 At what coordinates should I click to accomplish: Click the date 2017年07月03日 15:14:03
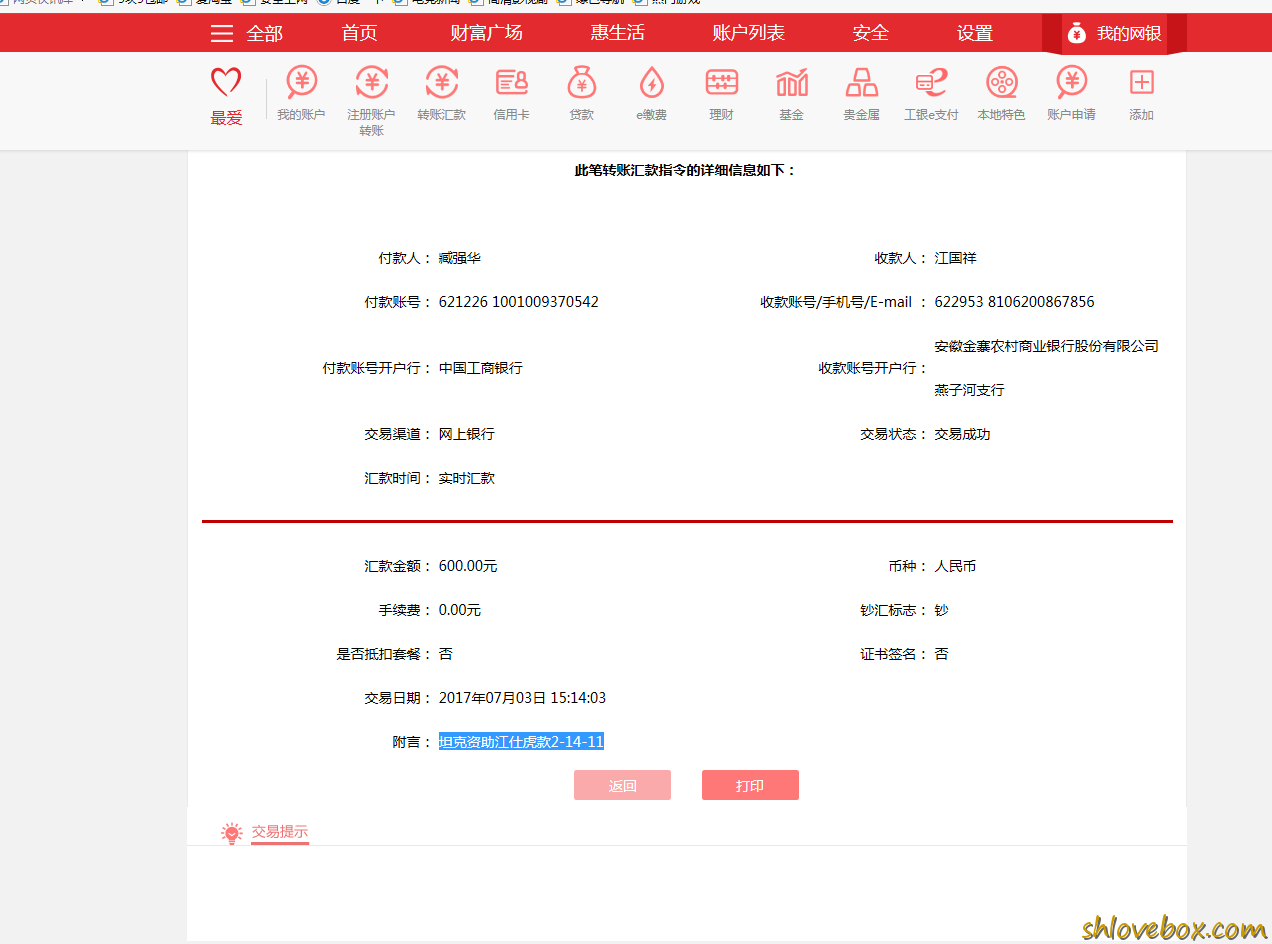tap(522, 697)
